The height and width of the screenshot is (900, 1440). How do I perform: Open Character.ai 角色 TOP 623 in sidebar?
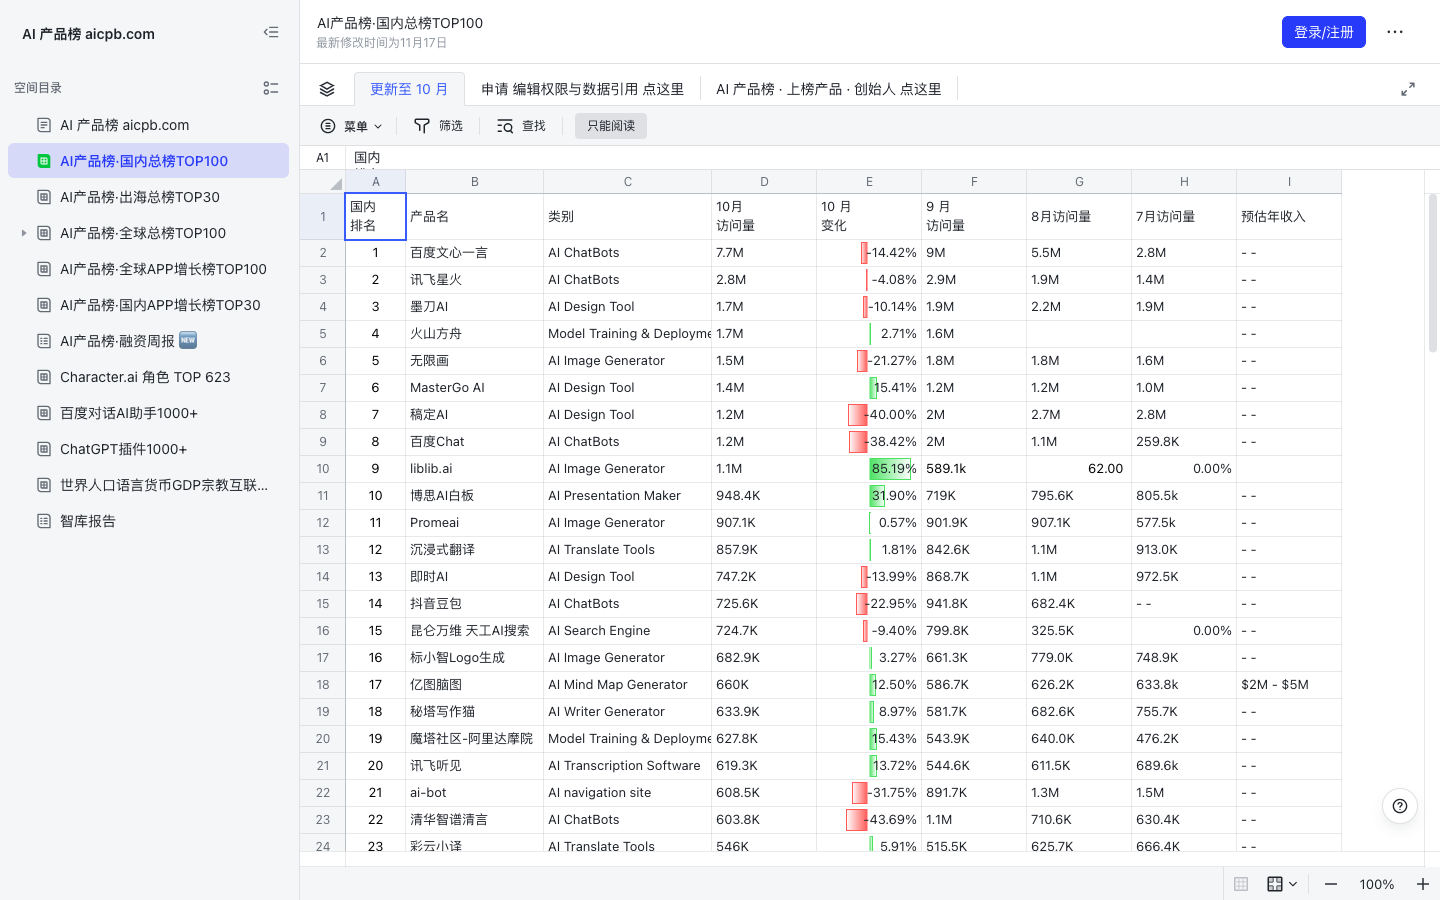point(148,377)
